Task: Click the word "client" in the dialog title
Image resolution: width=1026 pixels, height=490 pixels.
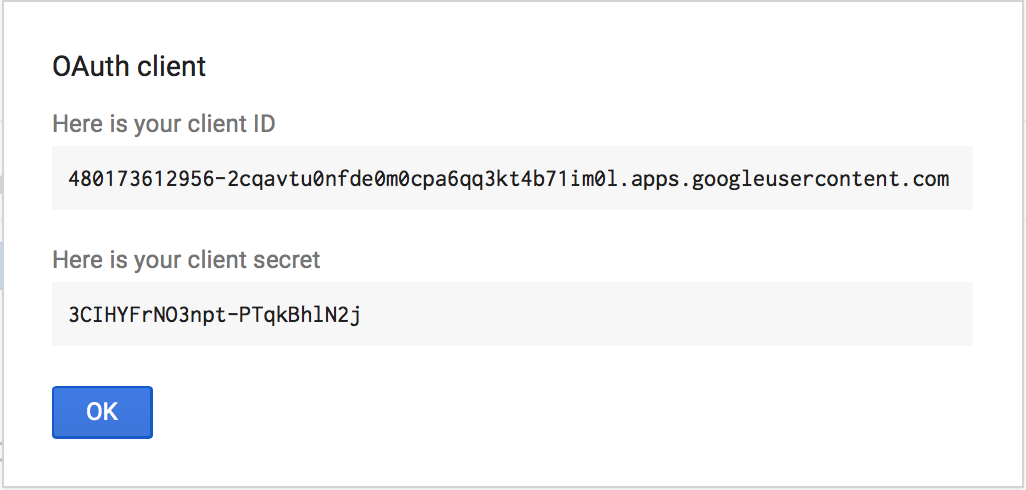Action: coord(171,67)
